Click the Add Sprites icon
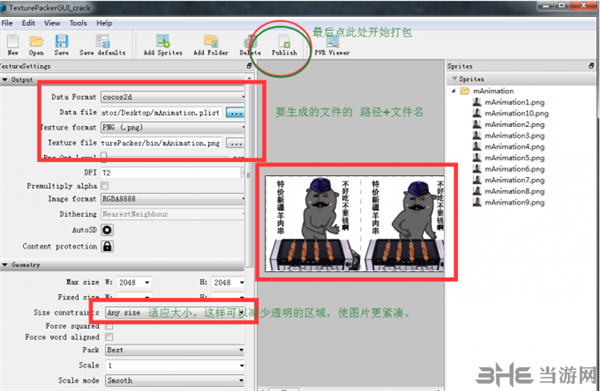 point(163,41)
